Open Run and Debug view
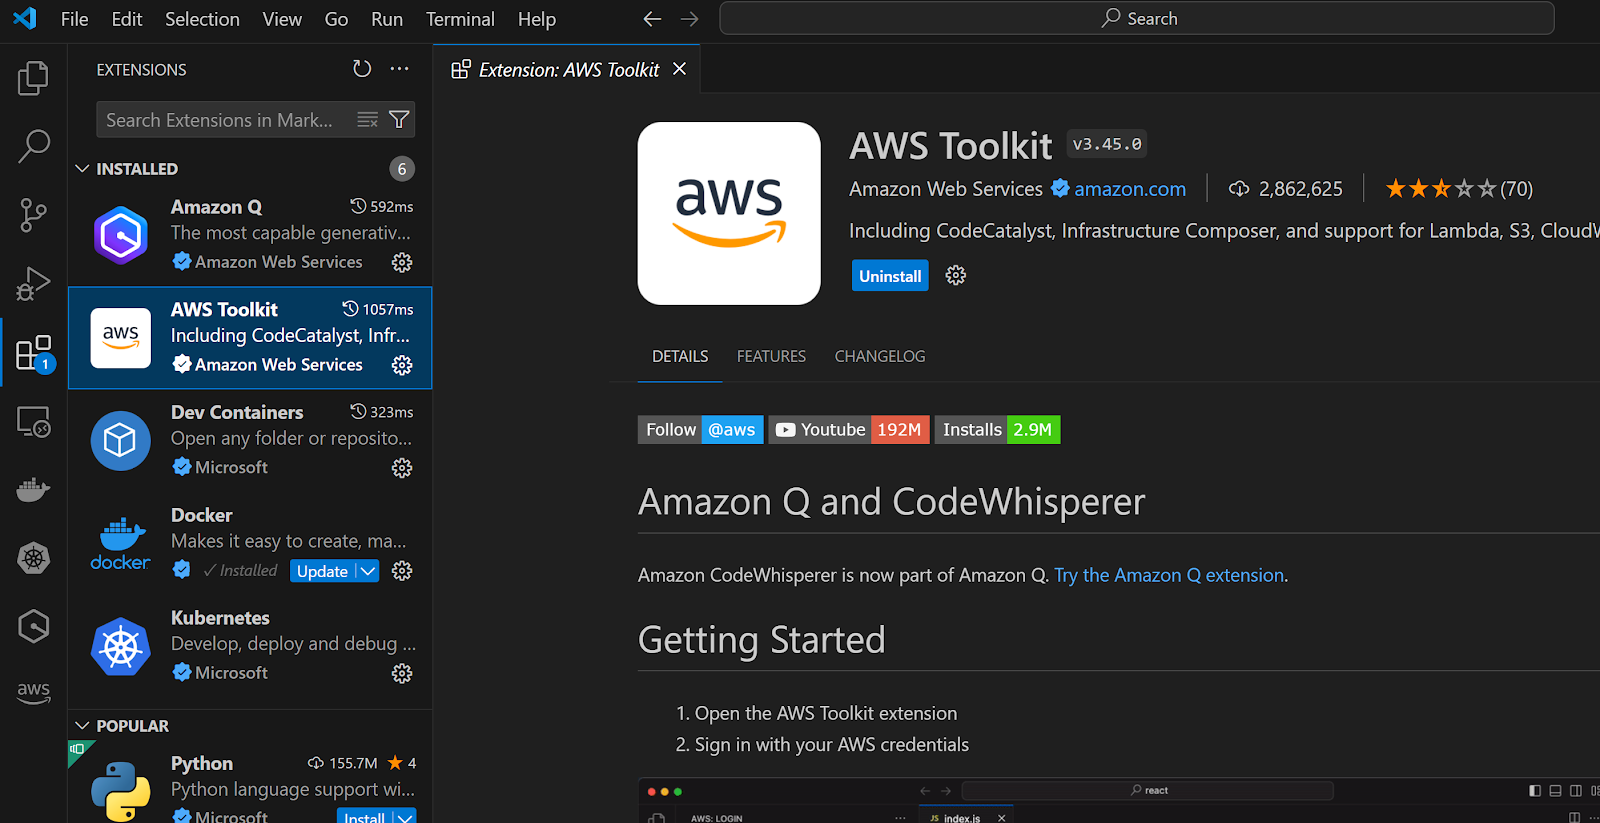Screen dimensions: 1600x823 click(x=33, y=283)
